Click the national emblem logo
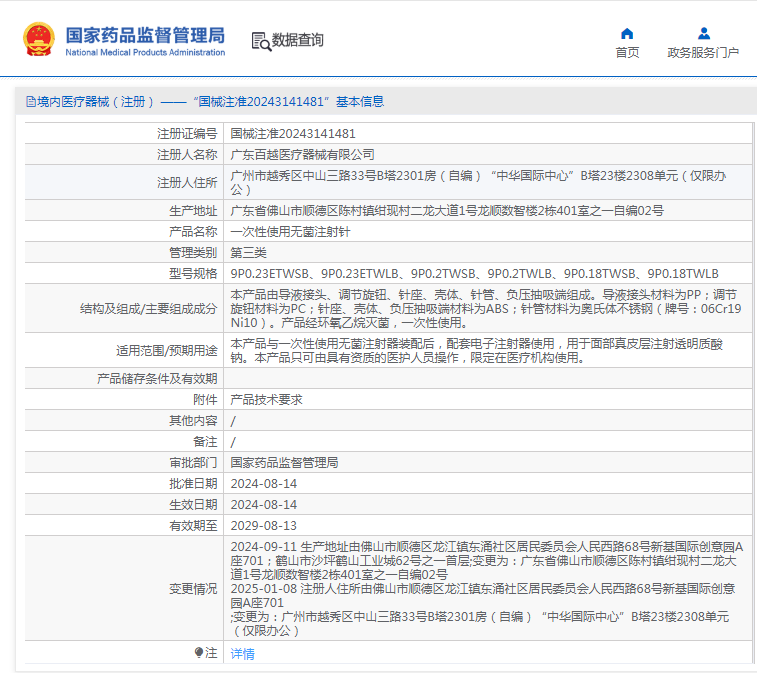Image resolution: width=757 pixels, height=673 pixels. [38, 39]
